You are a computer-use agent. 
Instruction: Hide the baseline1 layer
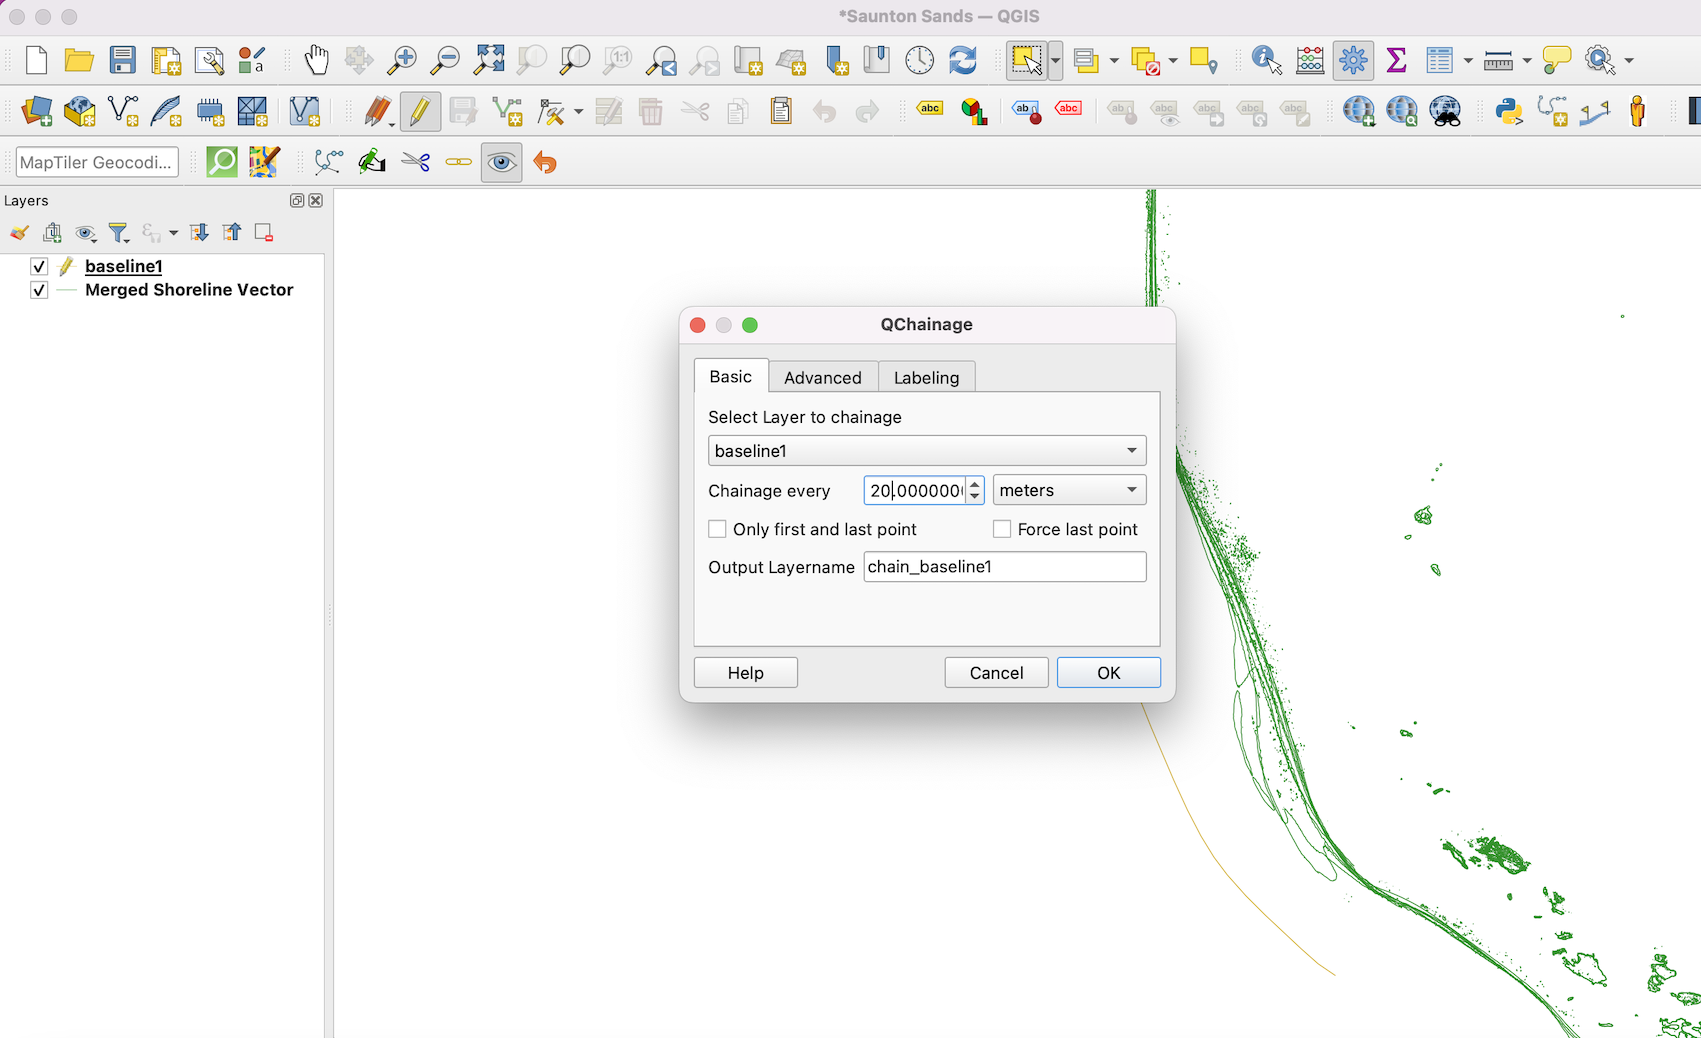39,266
